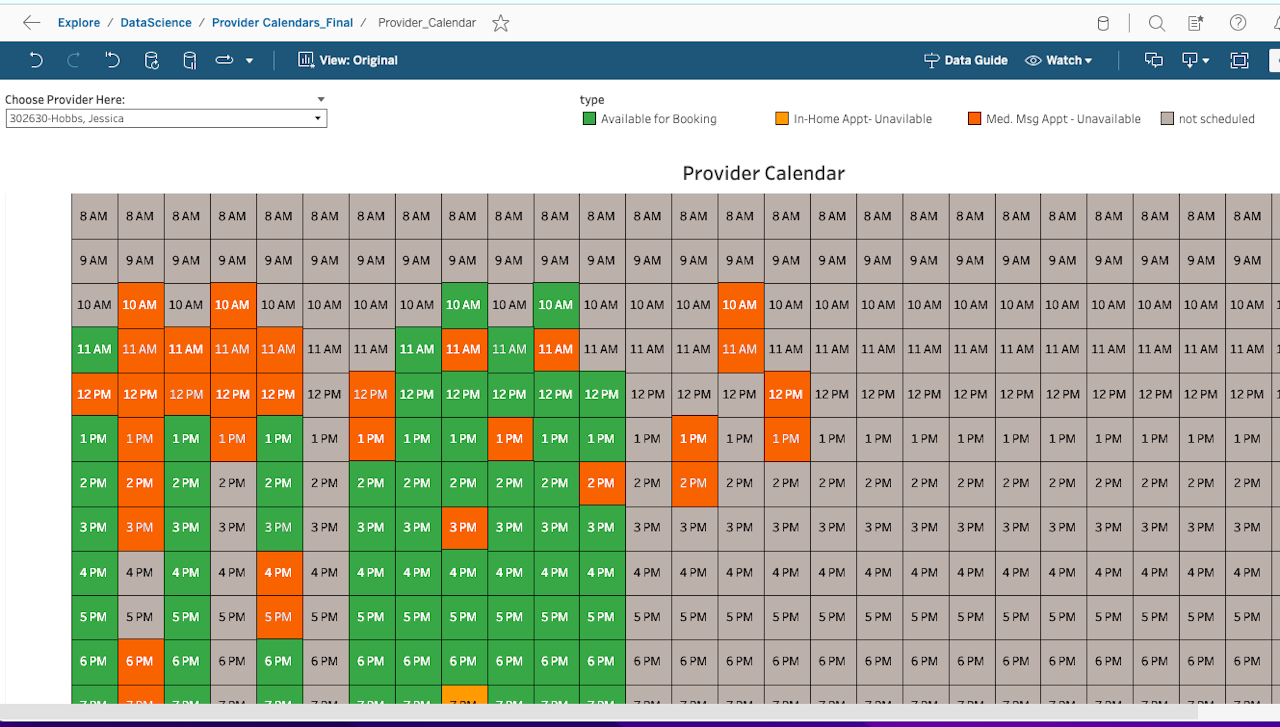Open the help question mark icon

coord(1238,23)
